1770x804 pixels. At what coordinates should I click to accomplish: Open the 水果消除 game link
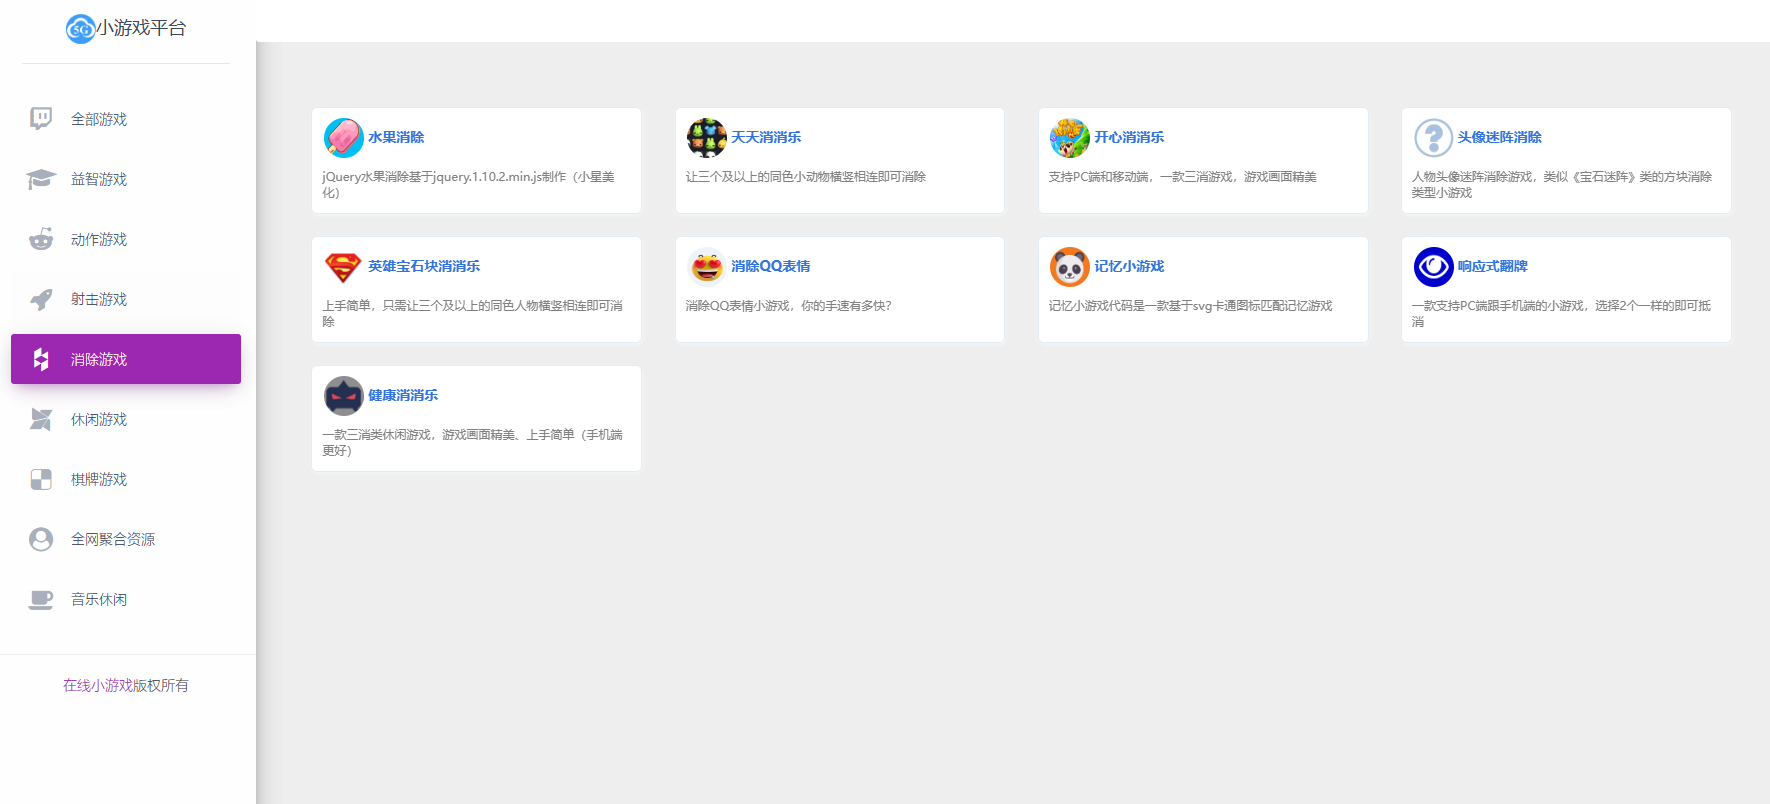(x=396, y=137)
